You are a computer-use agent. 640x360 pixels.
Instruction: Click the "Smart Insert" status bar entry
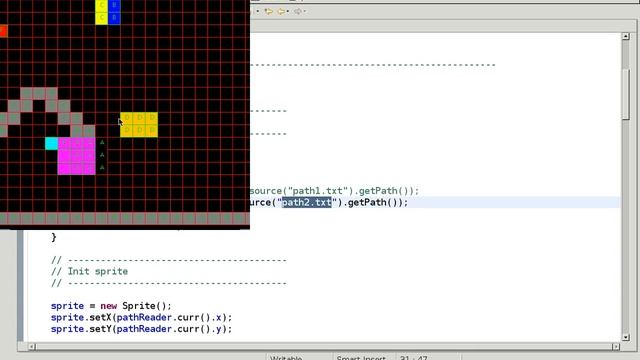tap(361, 358)
